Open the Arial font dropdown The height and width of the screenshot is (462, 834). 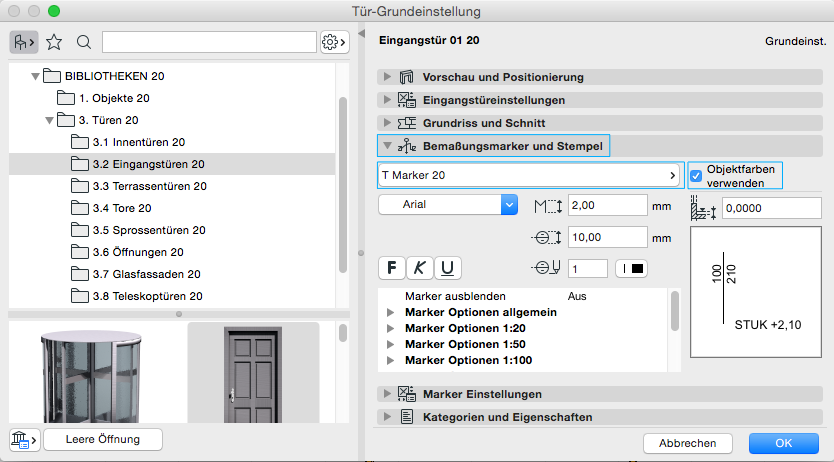pyautogui.click(x=447, y=204)
